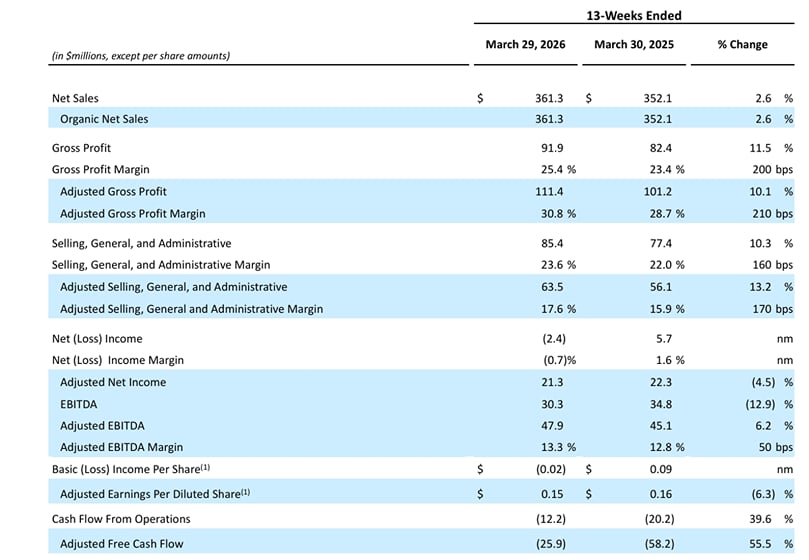Click the '13-Weeks Ended' heading
This screenshot has width=809, height=560.
click(x=634, y=15)
